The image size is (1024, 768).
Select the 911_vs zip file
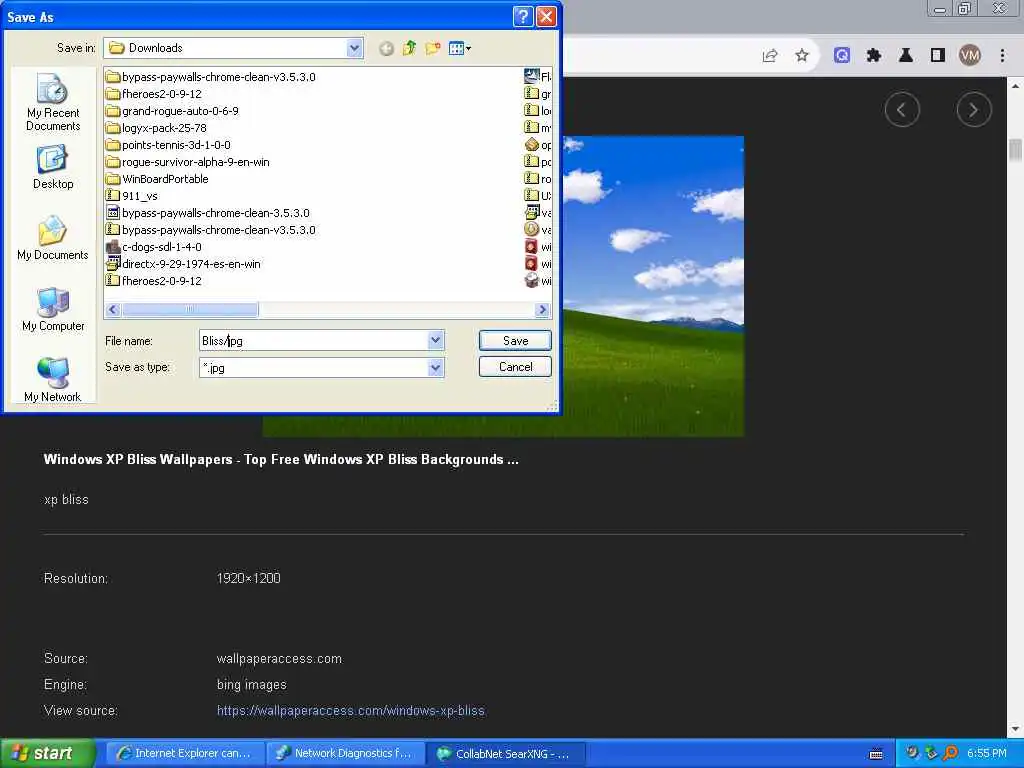[x=132, y=196]
